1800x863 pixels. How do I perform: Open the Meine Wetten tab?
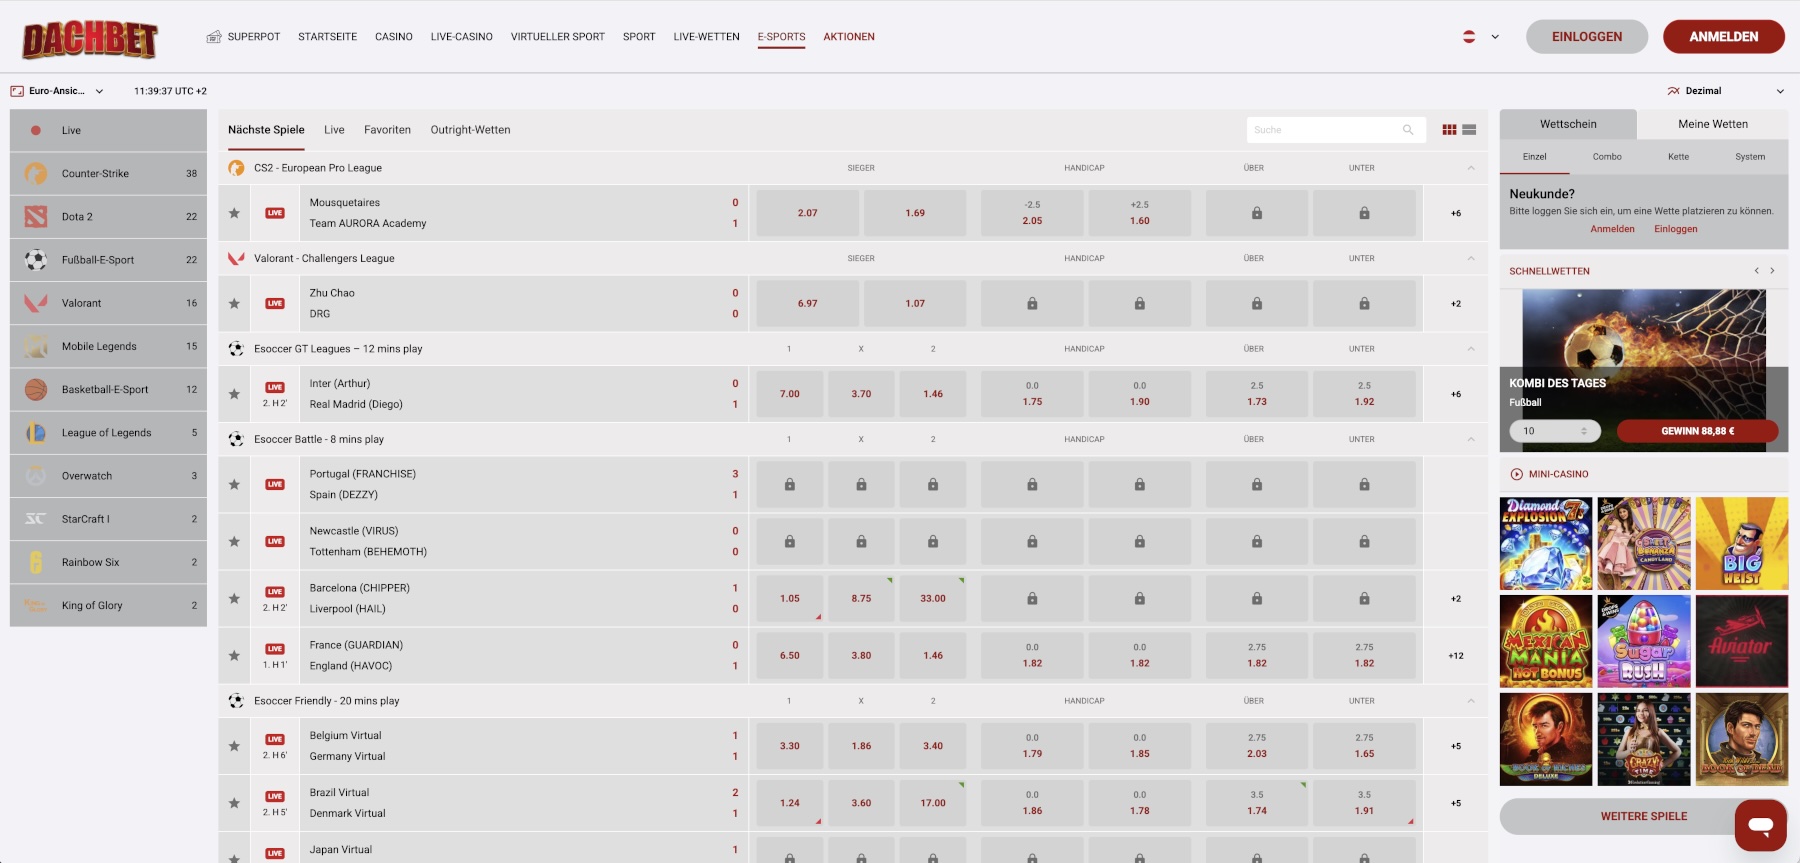click(x=1713, y=124)
